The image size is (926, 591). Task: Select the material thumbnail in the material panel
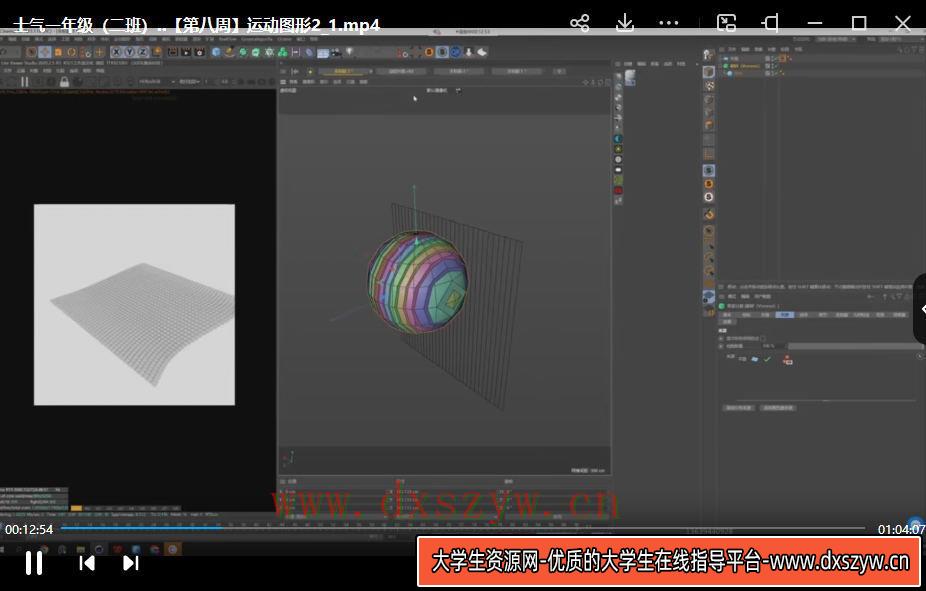coord(630,77)
